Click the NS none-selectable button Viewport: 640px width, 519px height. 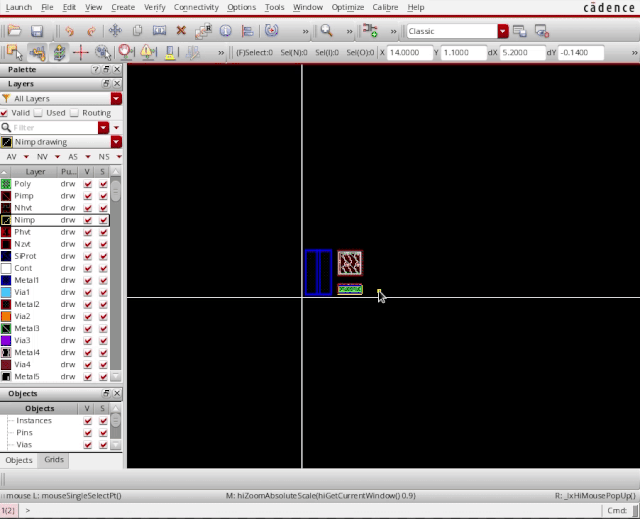pos(103,157)
